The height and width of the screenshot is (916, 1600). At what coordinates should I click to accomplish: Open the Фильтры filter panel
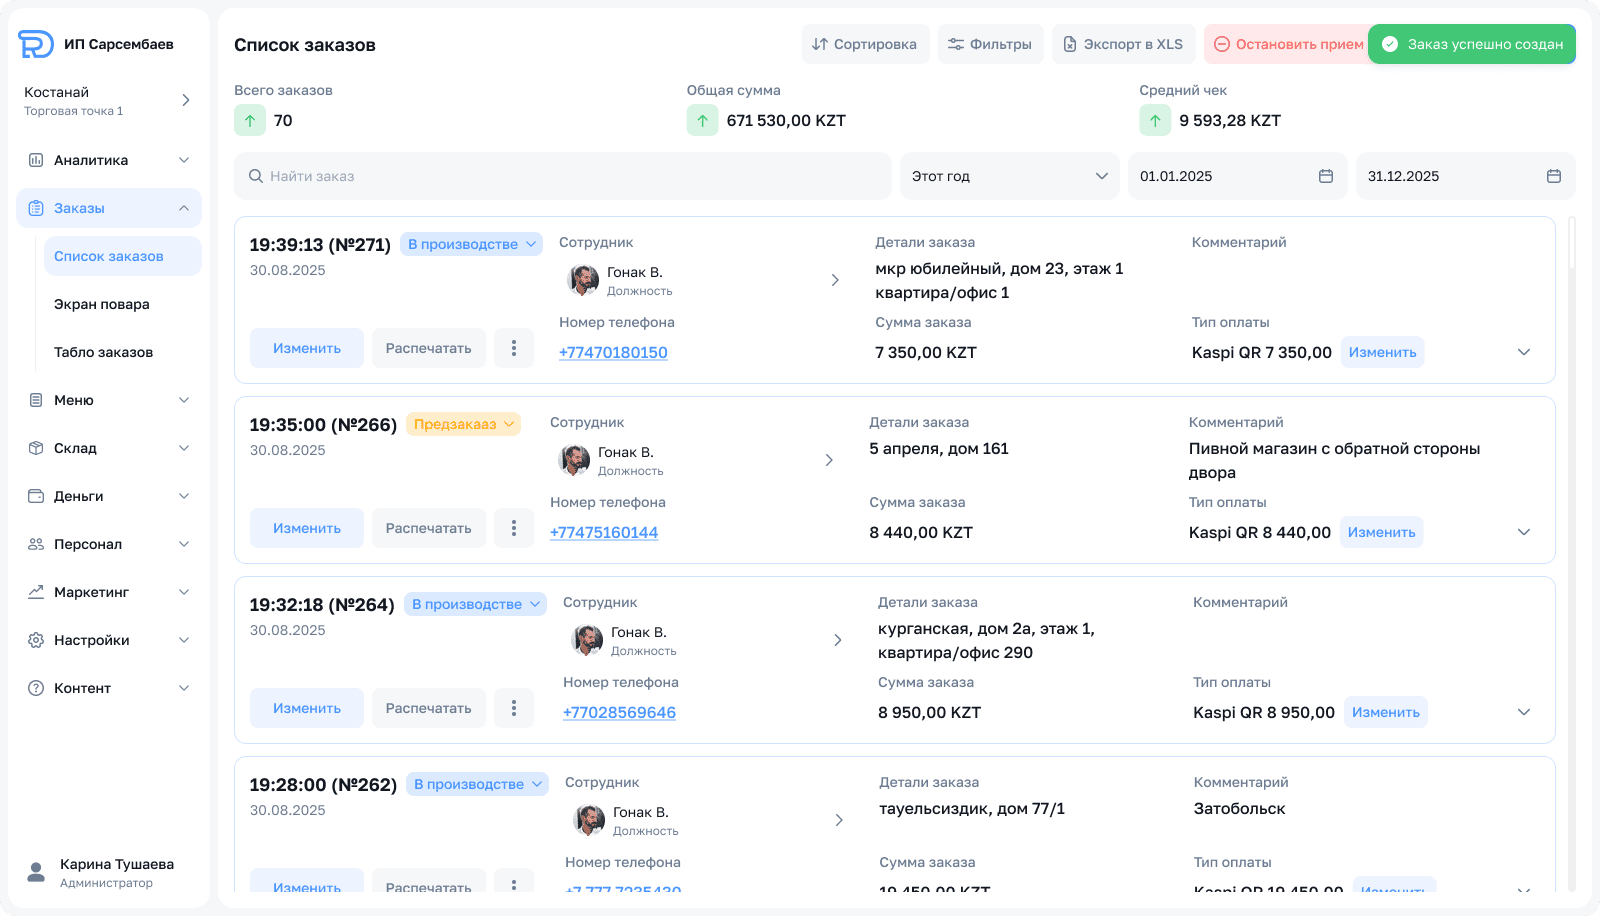(990, 44)
